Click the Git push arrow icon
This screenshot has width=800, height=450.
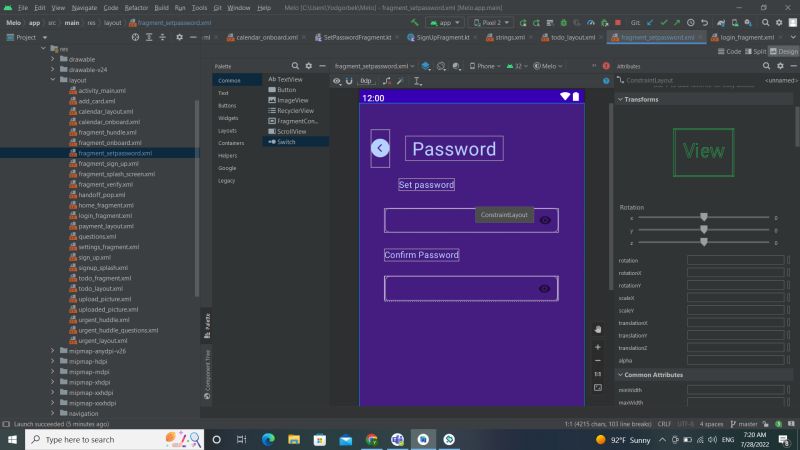pyautogui.click(x=677, y=22)
